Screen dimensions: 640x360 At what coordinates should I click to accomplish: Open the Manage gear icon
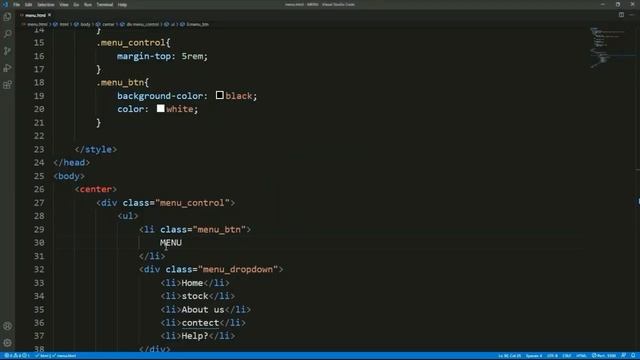[x=7, y=343]
